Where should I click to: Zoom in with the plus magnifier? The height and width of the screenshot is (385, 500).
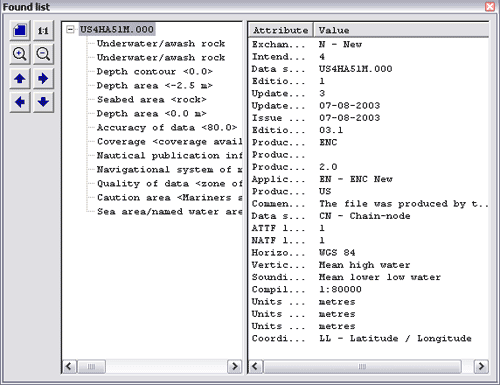pyautogui.click(x=20, y=54)
